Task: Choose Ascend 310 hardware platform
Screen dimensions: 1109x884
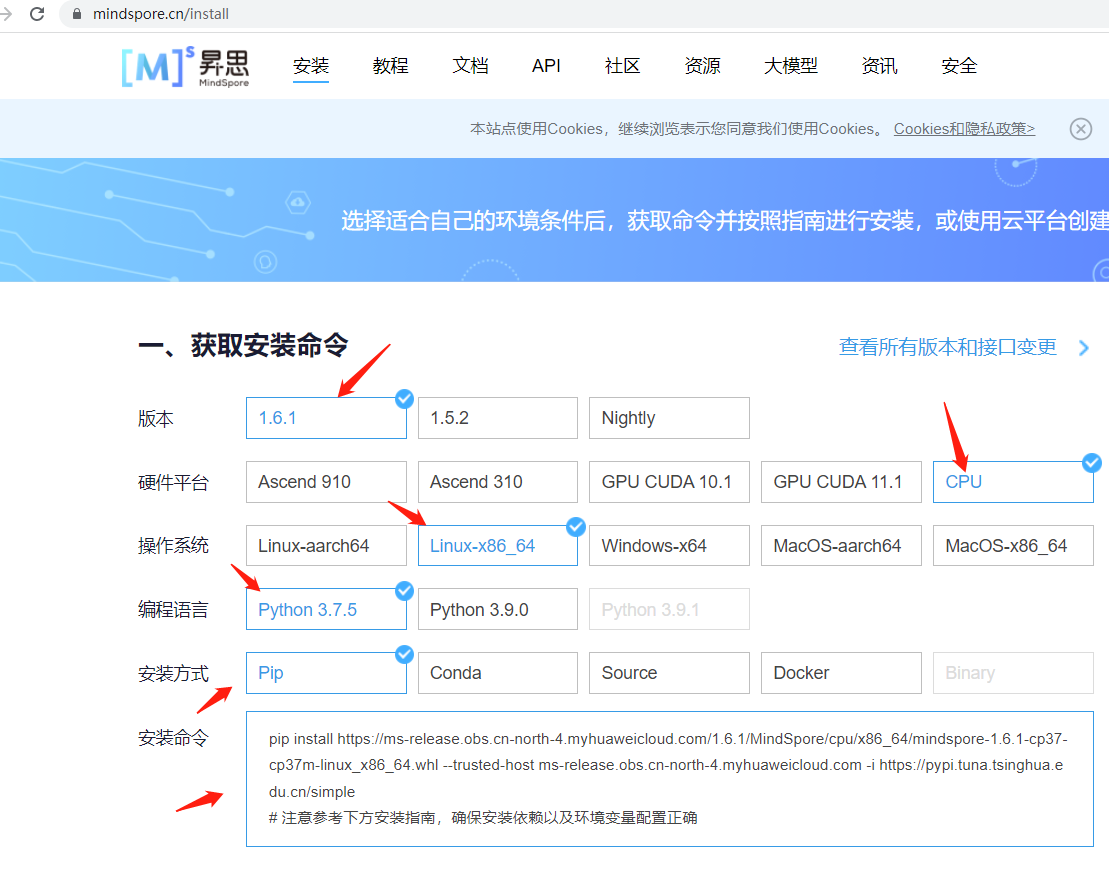Action: point(498,482)
